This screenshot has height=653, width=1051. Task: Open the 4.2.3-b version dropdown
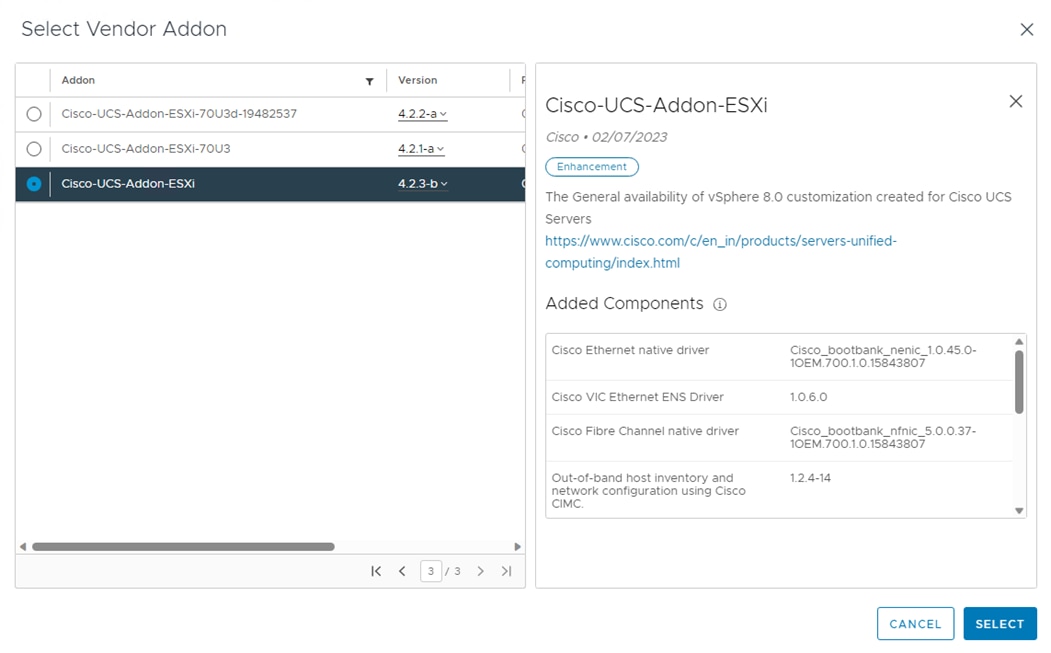pyautogui.click(x=423, y=184)
